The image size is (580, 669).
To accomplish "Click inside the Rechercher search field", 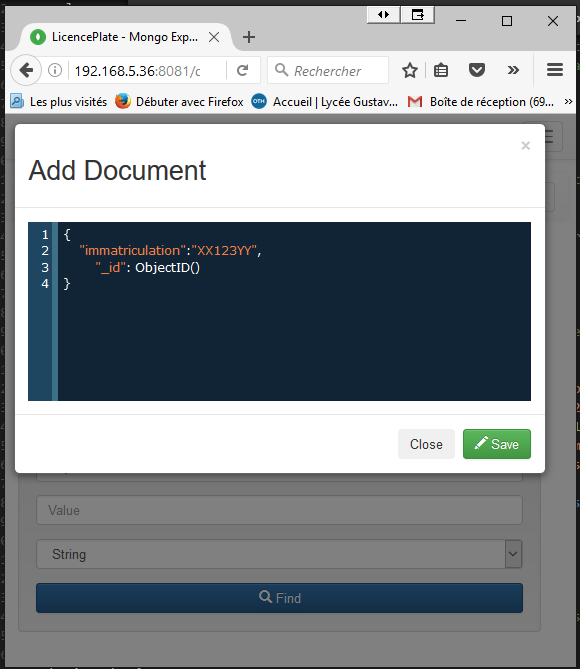I will (x=328, y=70).
